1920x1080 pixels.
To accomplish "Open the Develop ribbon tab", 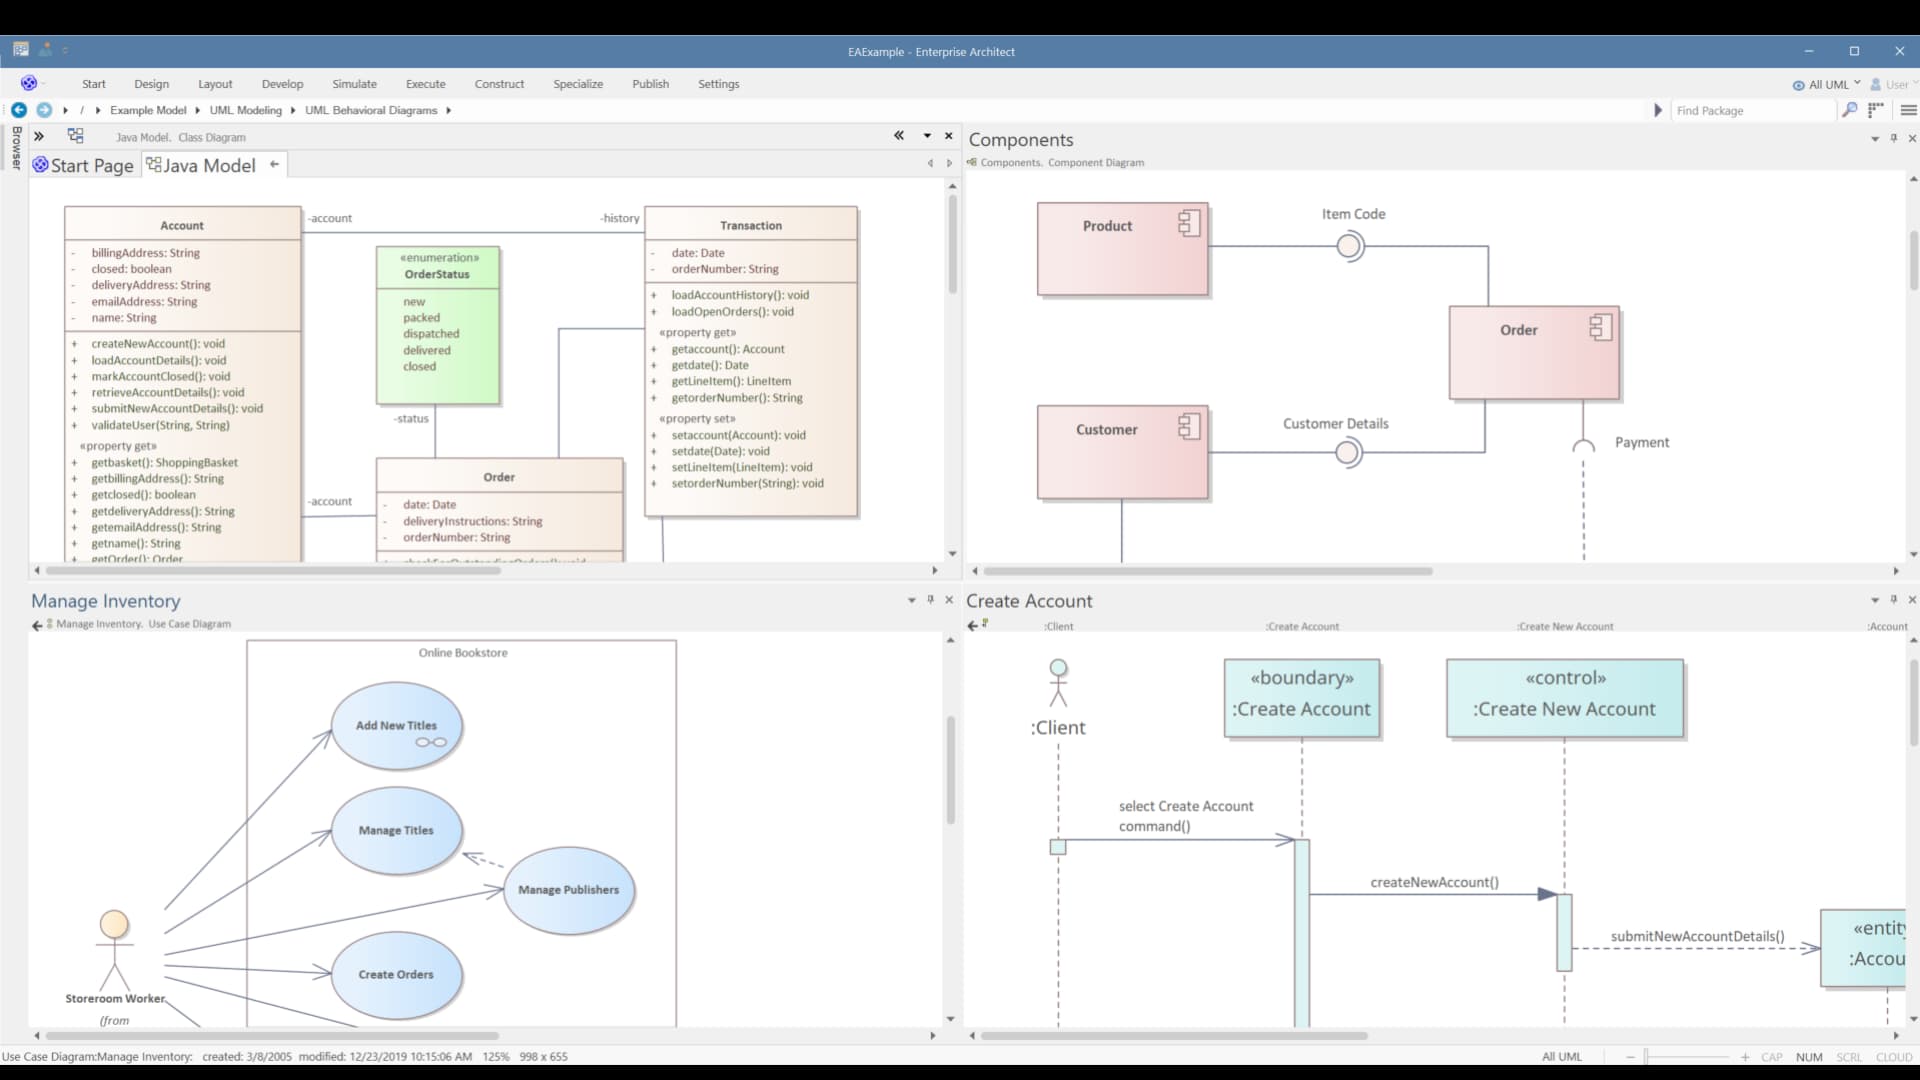I will coord(282,84).
